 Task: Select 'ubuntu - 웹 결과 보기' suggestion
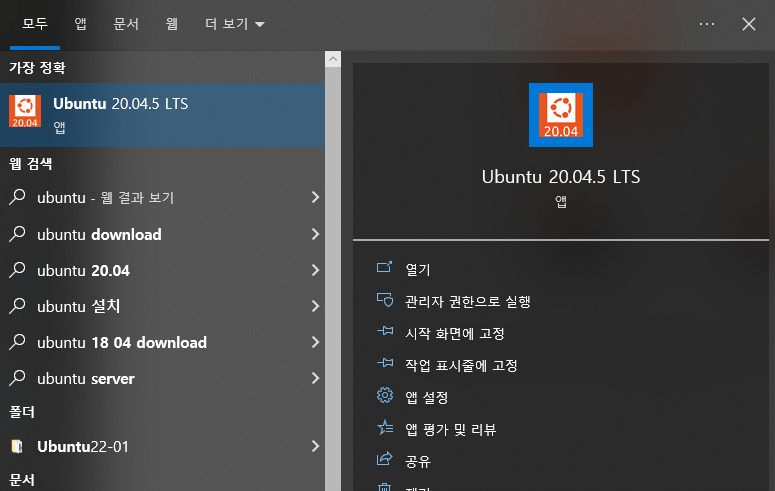tap(162, 197)
